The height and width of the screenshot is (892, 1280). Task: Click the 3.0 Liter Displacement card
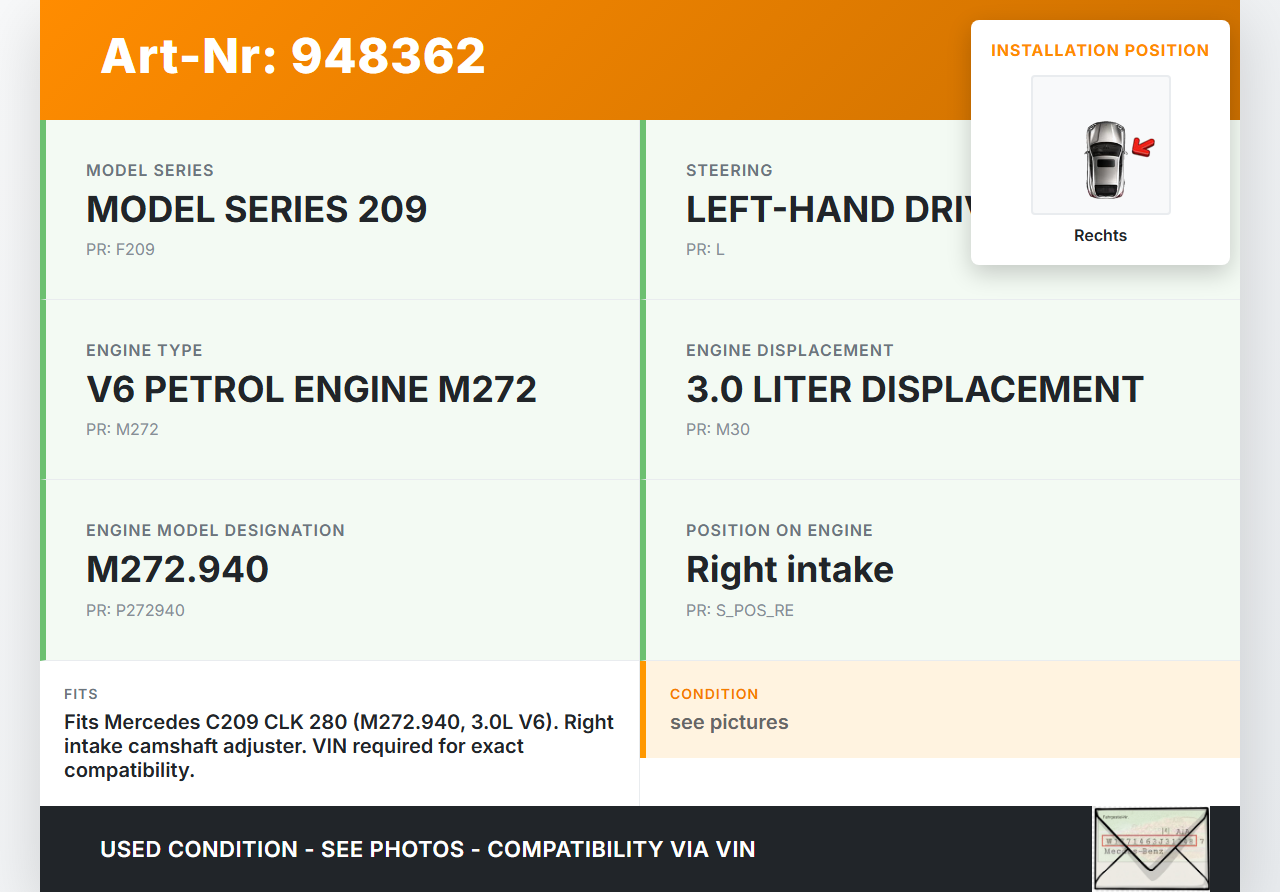pyautogui.click(x=940, y=390)
